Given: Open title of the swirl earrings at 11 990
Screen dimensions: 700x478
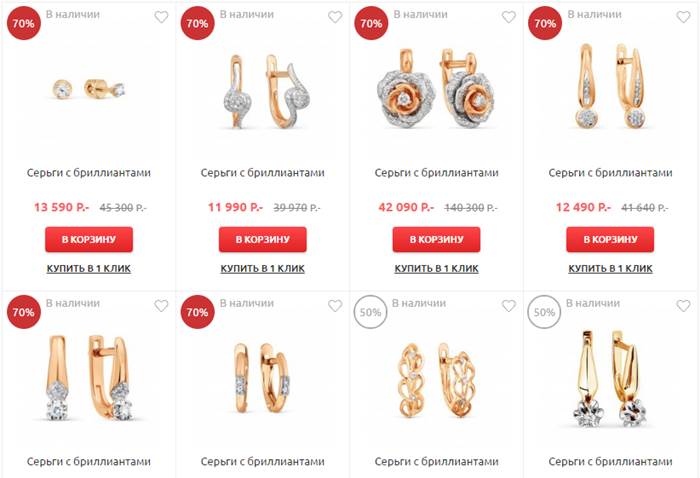Looking at the screenshot, I should click(x=262, y=173).
